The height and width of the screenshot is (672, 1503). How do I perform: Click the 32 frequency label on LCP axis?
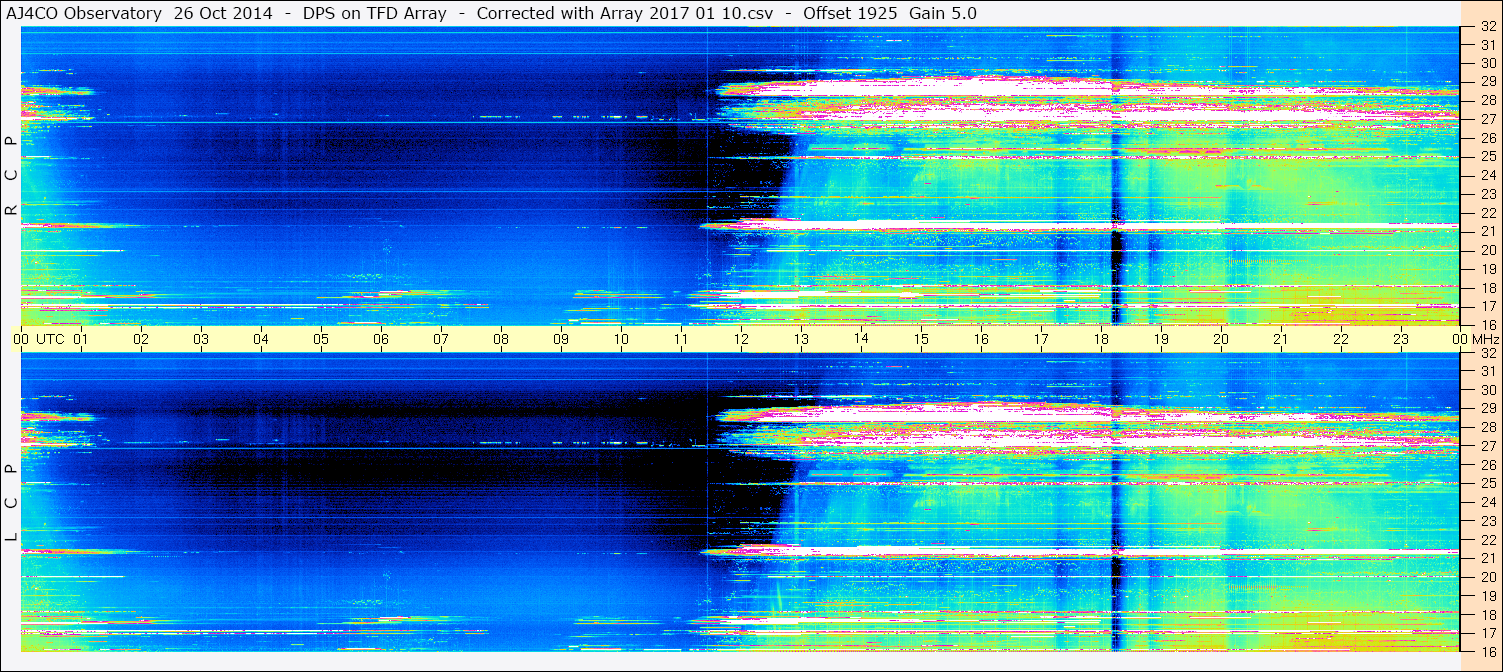coord(1487,353)
